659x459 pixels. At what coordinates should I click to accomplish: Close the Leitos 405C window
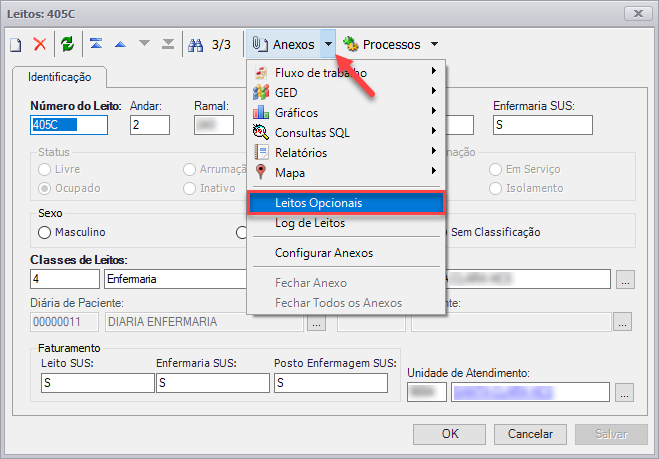click(638, 13)
